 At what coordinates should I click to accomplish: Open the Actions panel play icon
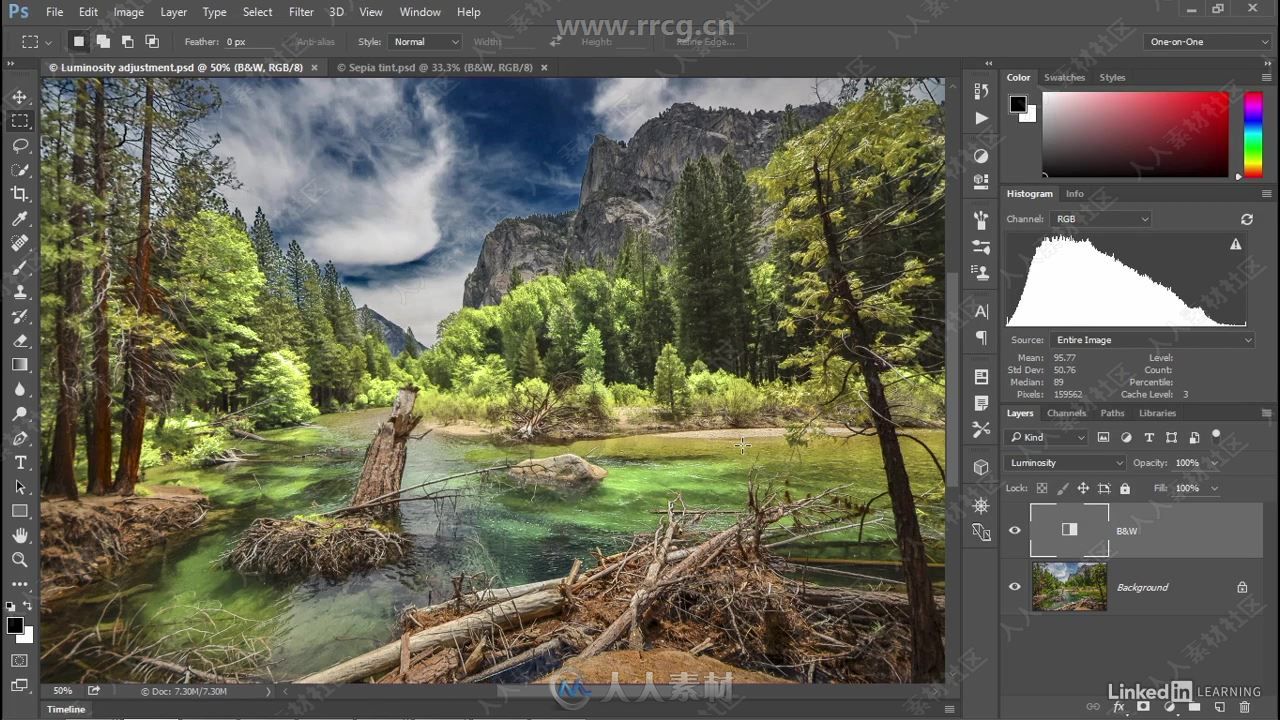[981, 118]
